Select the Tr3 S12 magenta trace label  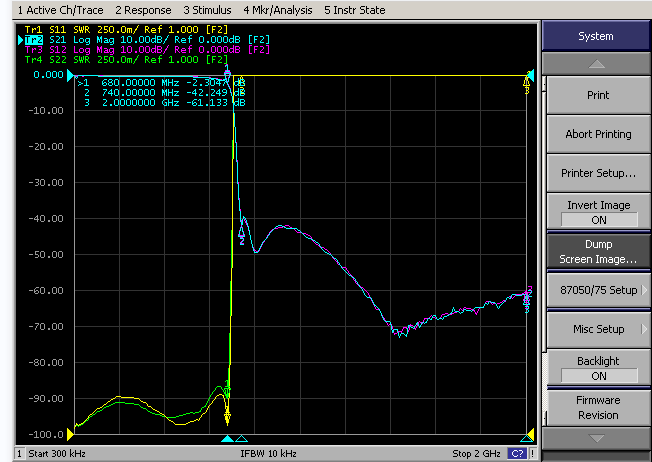click(148, 49)
